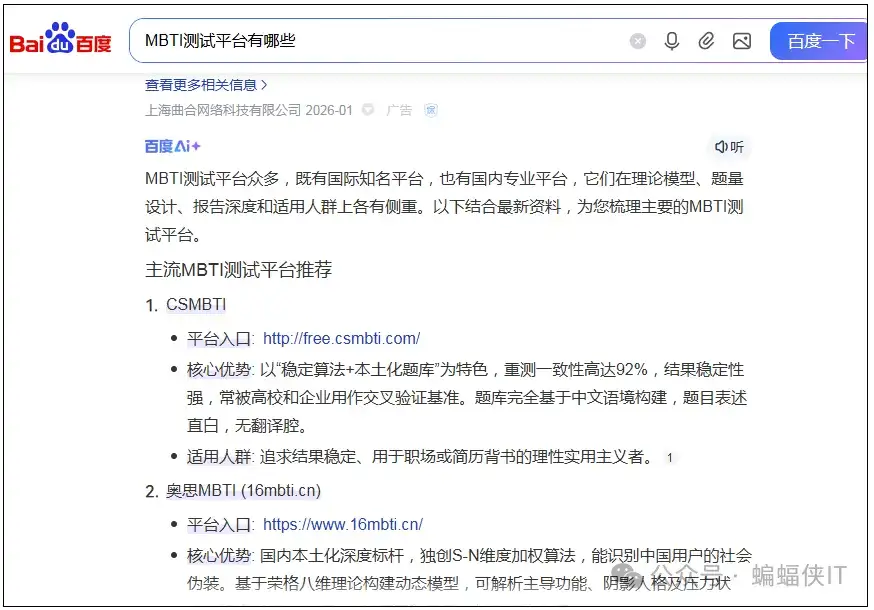Start voice search with microphone icon
The image size is (874, 610).
click(672, 41)
